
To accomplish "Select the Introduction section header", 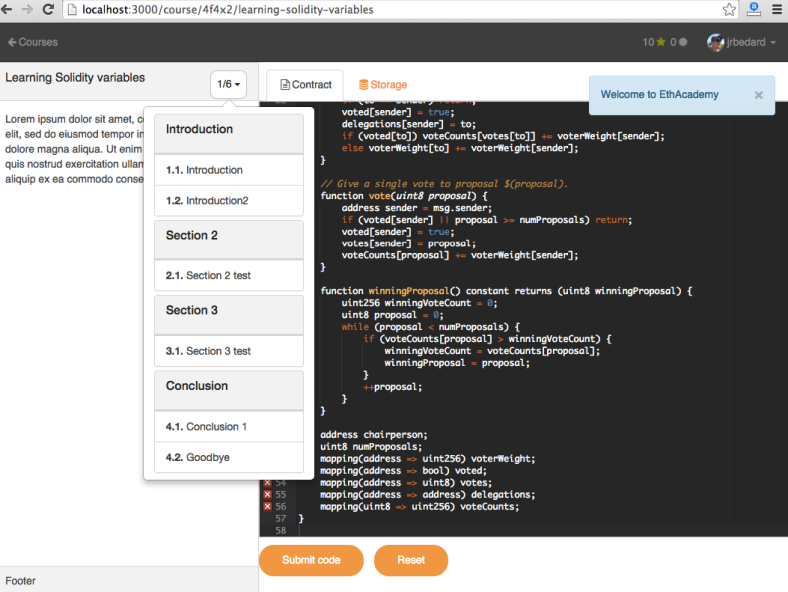I will (229, 134).
